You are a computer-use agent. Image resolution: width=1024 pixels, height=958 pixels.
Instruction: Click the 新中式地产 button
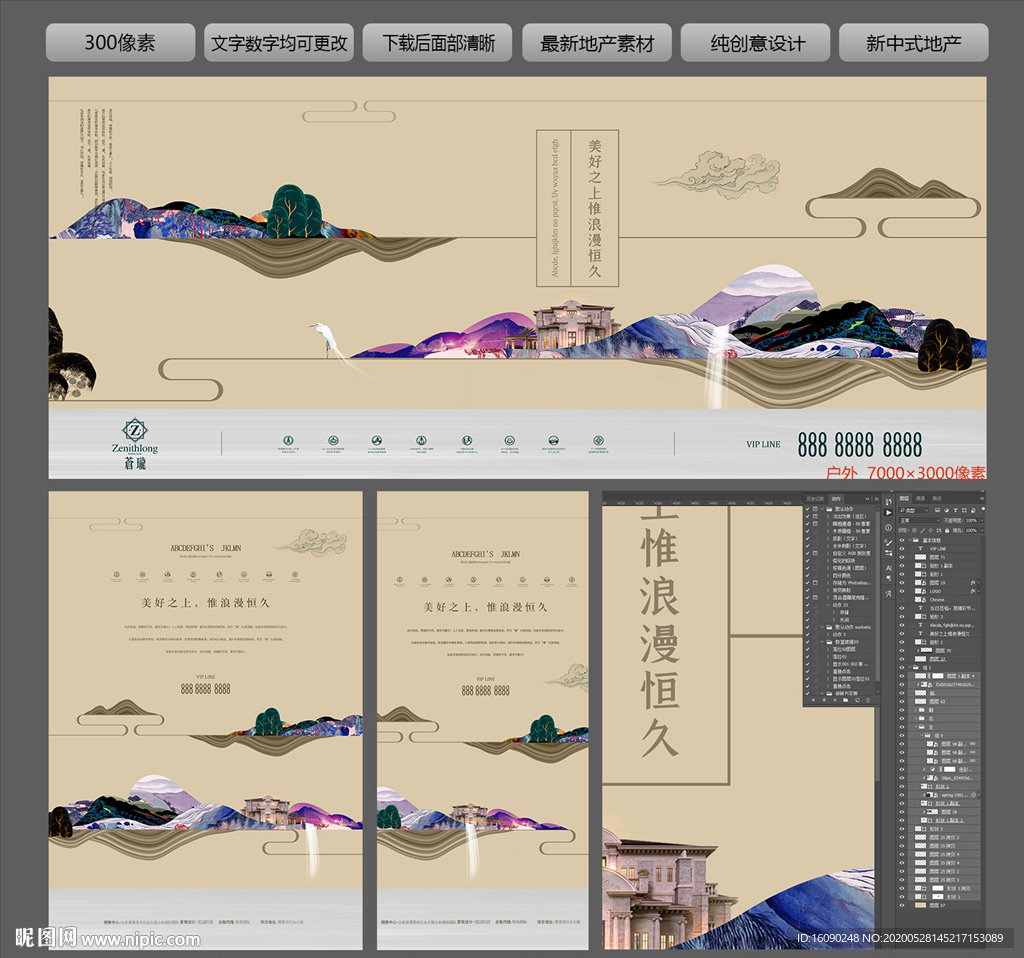913,44
